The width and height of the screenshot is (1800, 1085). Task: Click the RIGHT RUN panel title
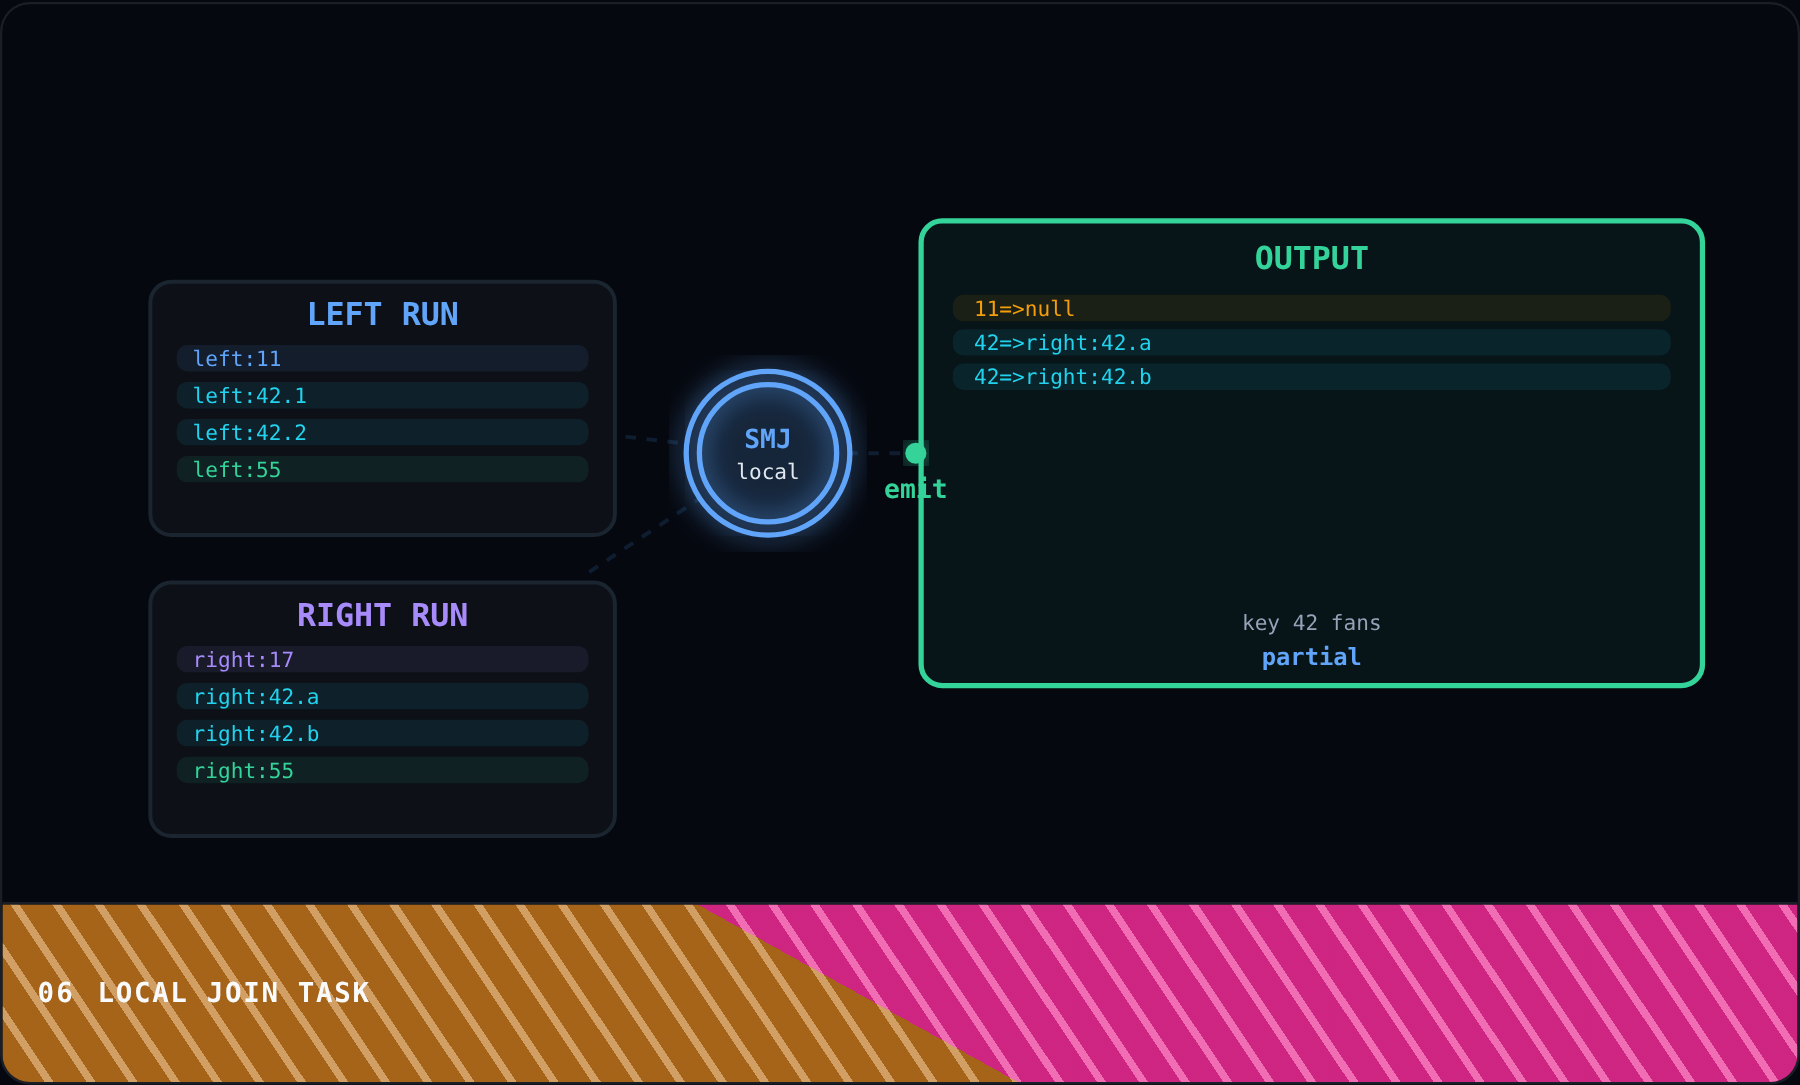382,615
